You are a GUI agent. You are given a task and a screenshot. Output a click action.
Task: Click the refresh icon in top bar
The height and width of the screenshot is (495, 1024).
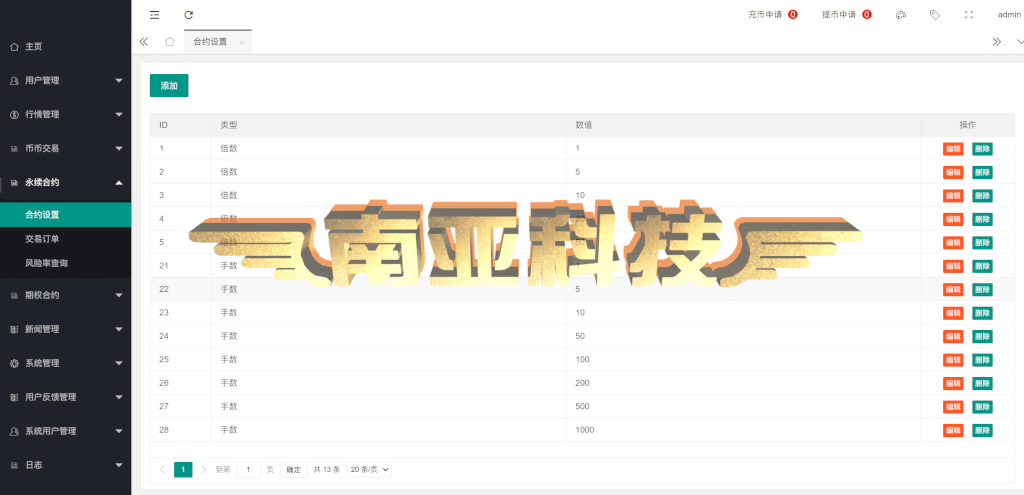click(189, 14)
